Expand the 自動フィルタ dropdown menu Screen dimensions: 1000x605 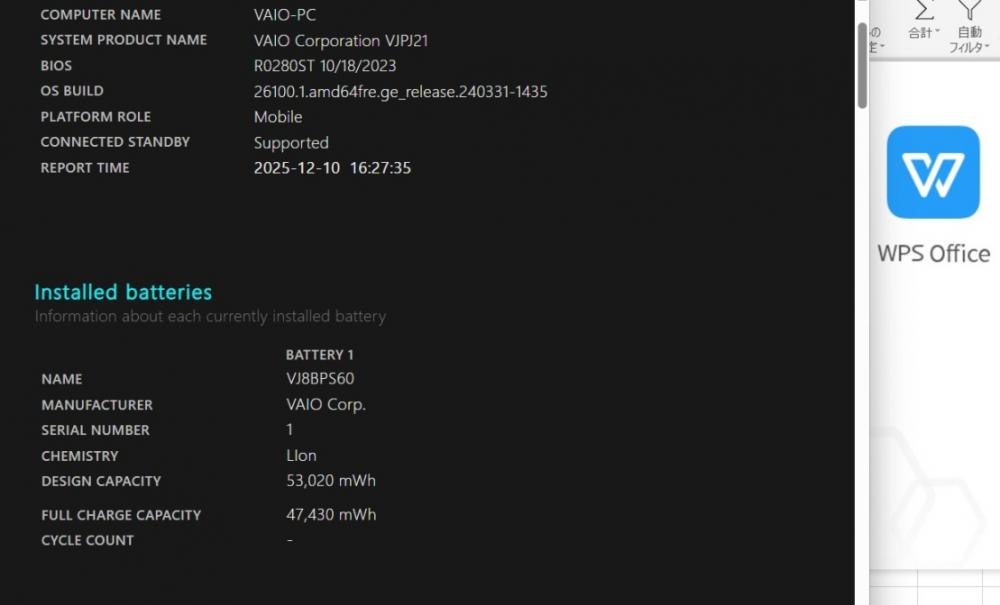point(986,47)
